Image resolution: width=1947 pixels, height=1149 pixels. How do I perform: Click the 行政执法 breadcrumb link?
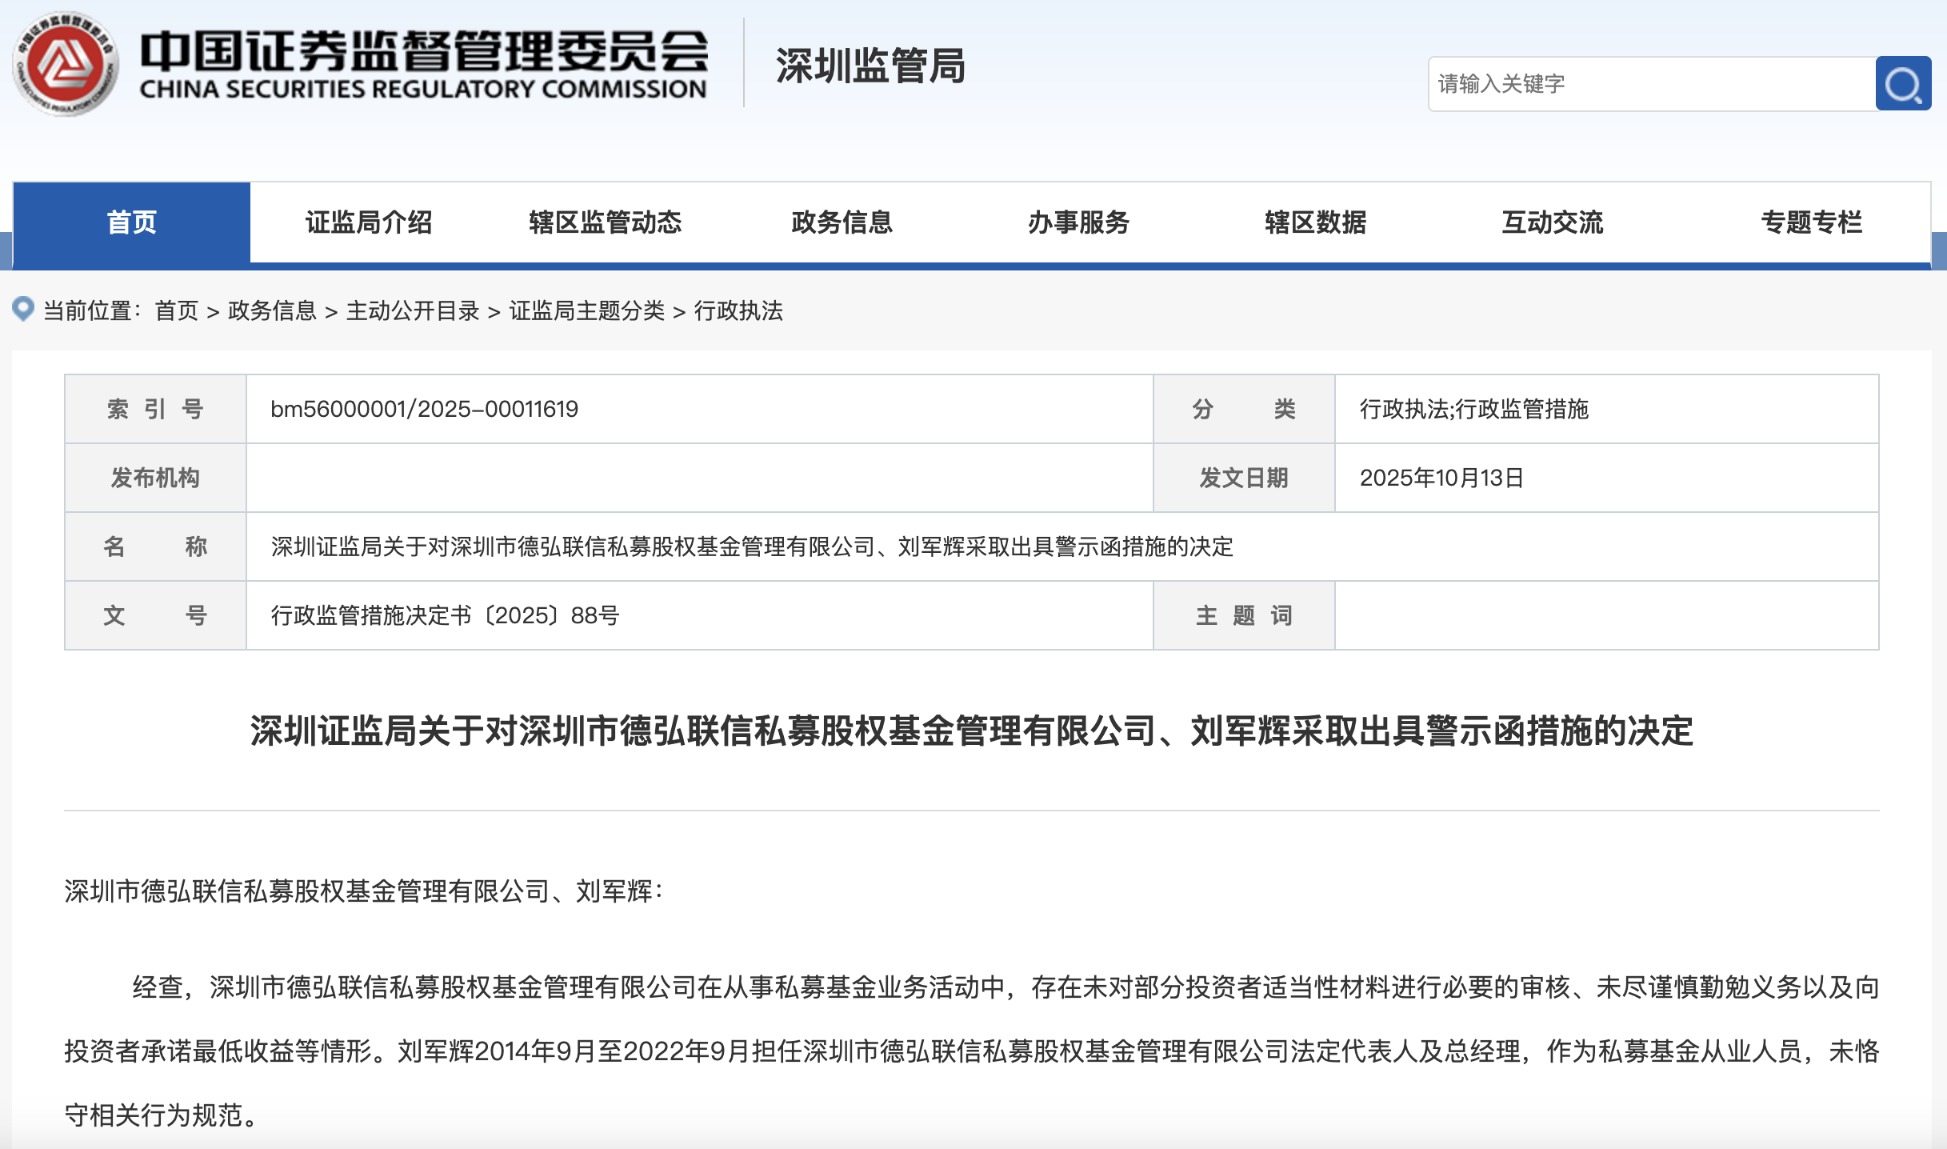(x=738, y=311)
